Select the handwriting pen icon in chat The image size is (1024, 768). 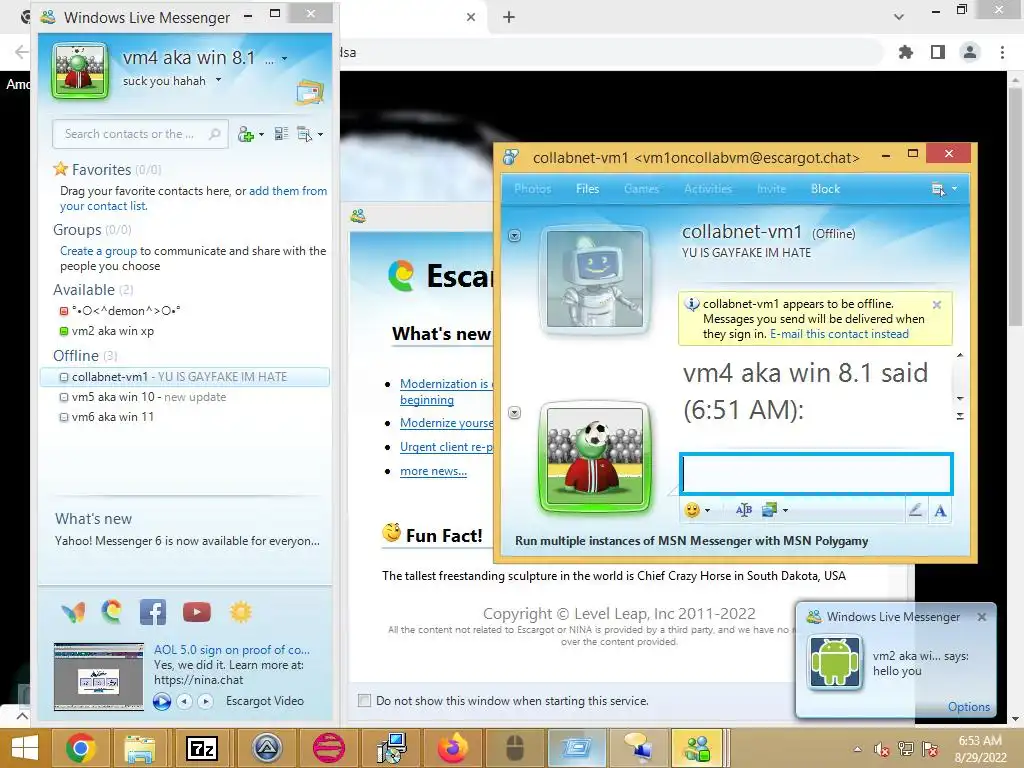(x=916, y=510)
